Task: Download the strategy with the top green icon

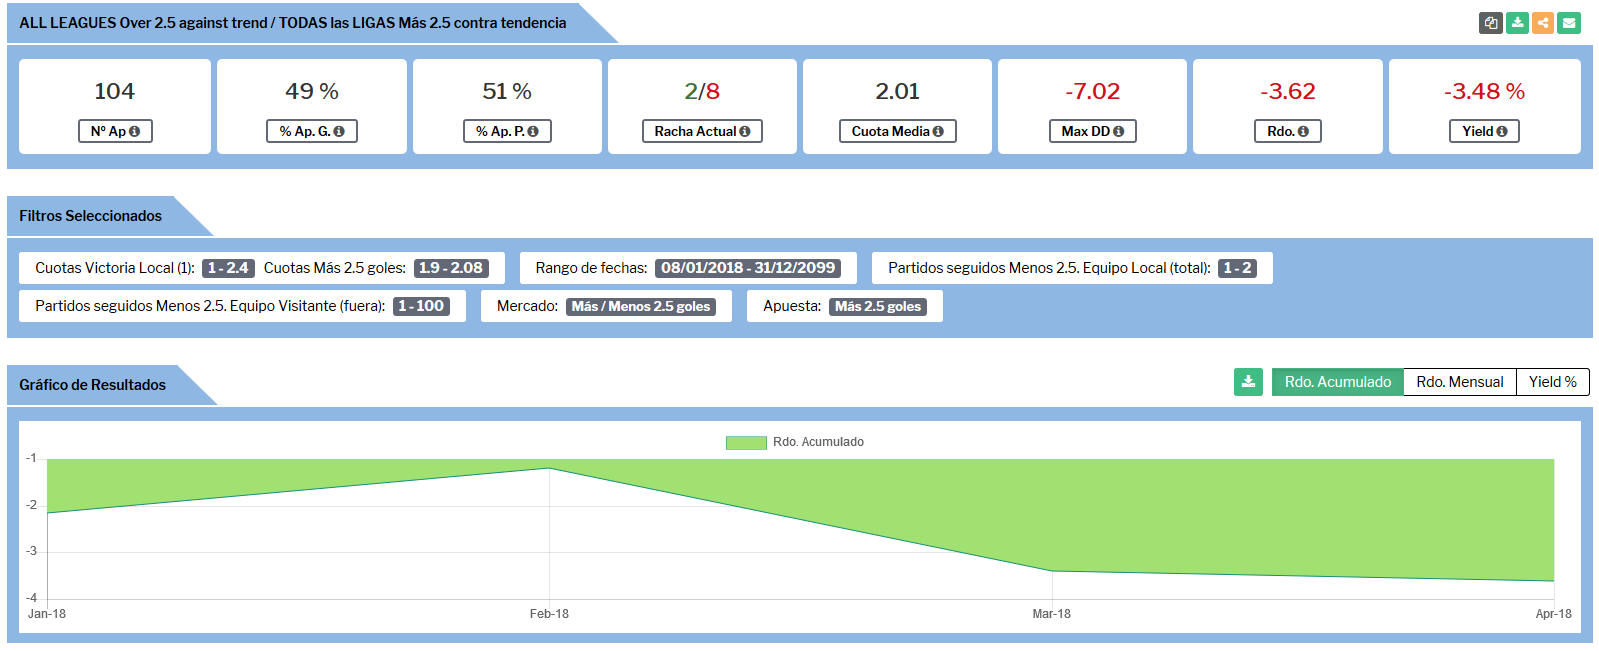Action: pos(1517,22)
